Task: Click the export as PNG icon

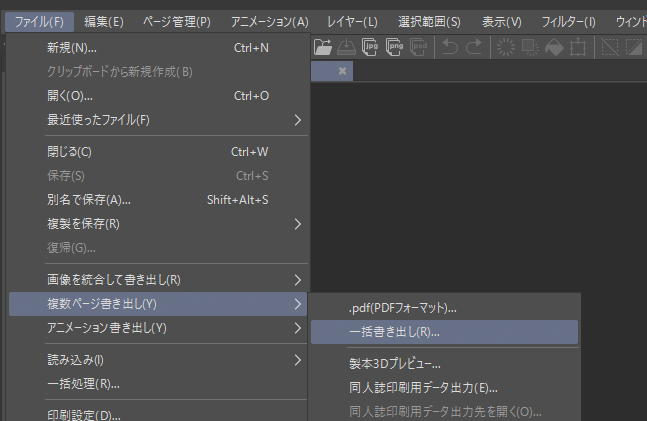Action: [x=395, y=46]
